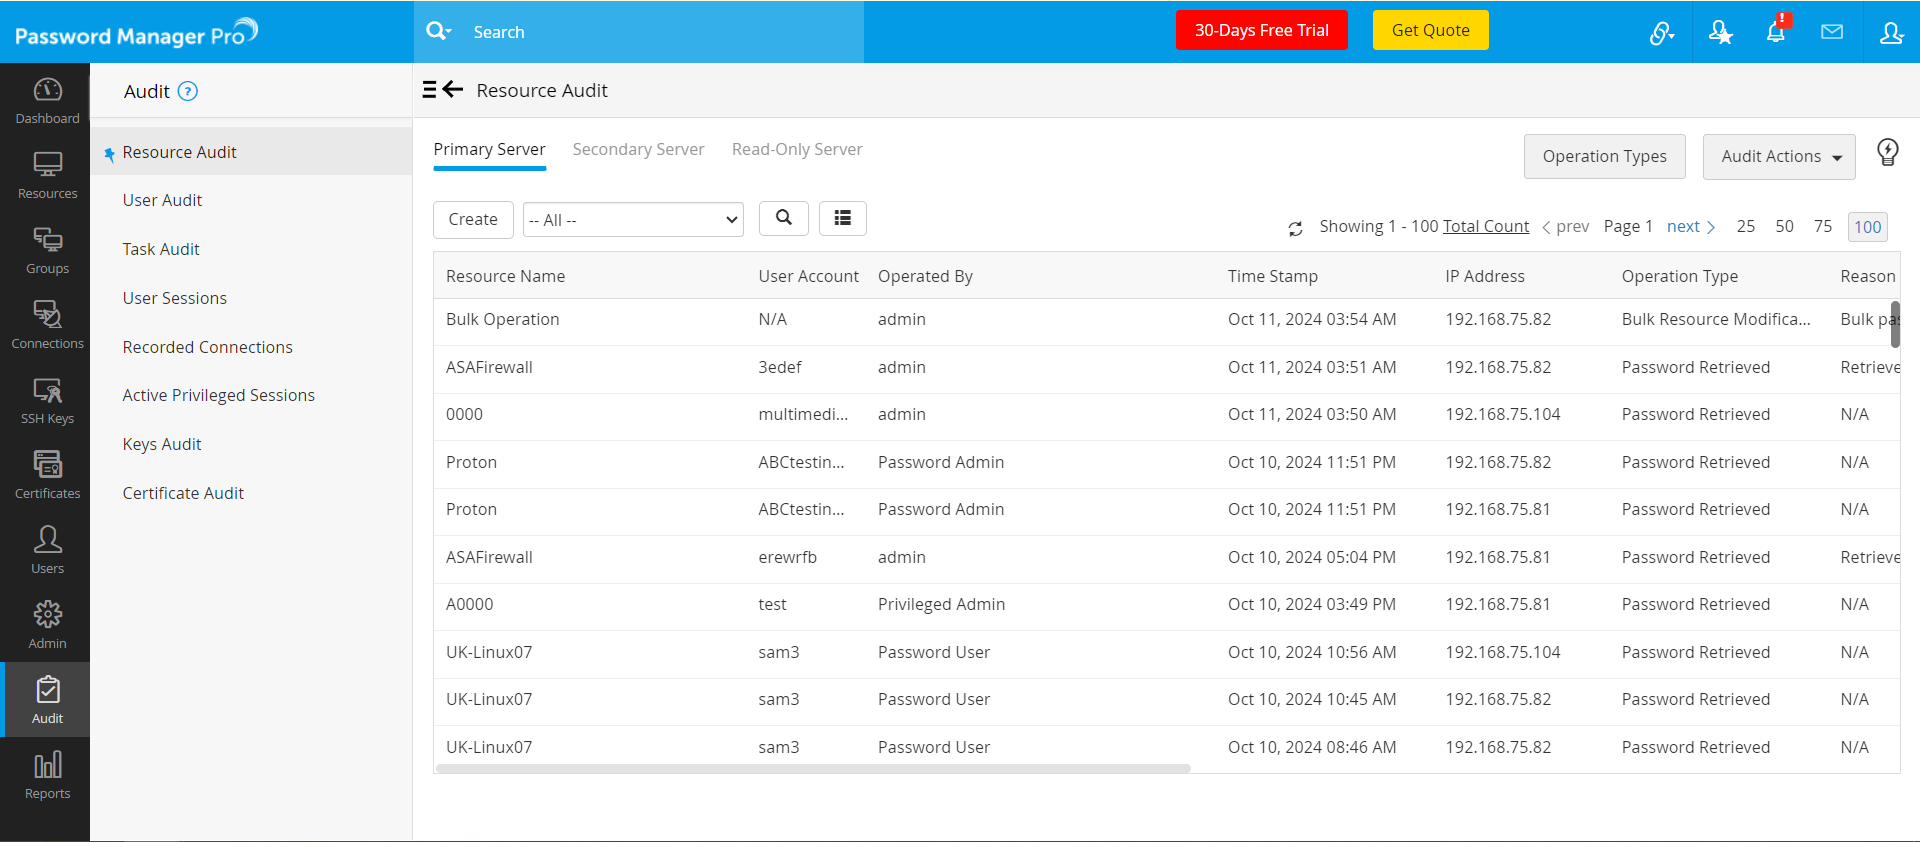
Task: Click the Audit help question icon
Action: 187,92
